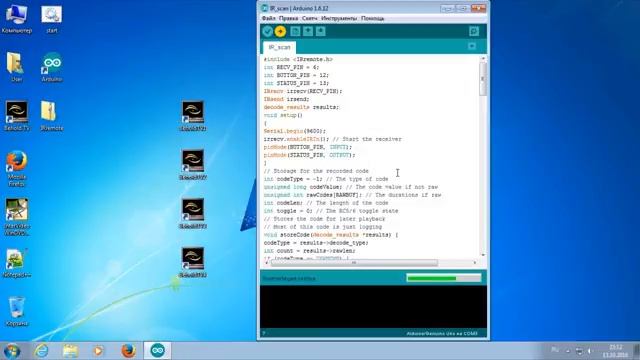Click the line "int RECV_PIN = 6;"
Image resolution: width=640 pixels, height=360 pixels.
pyautogui.click(x=291, y=67)
